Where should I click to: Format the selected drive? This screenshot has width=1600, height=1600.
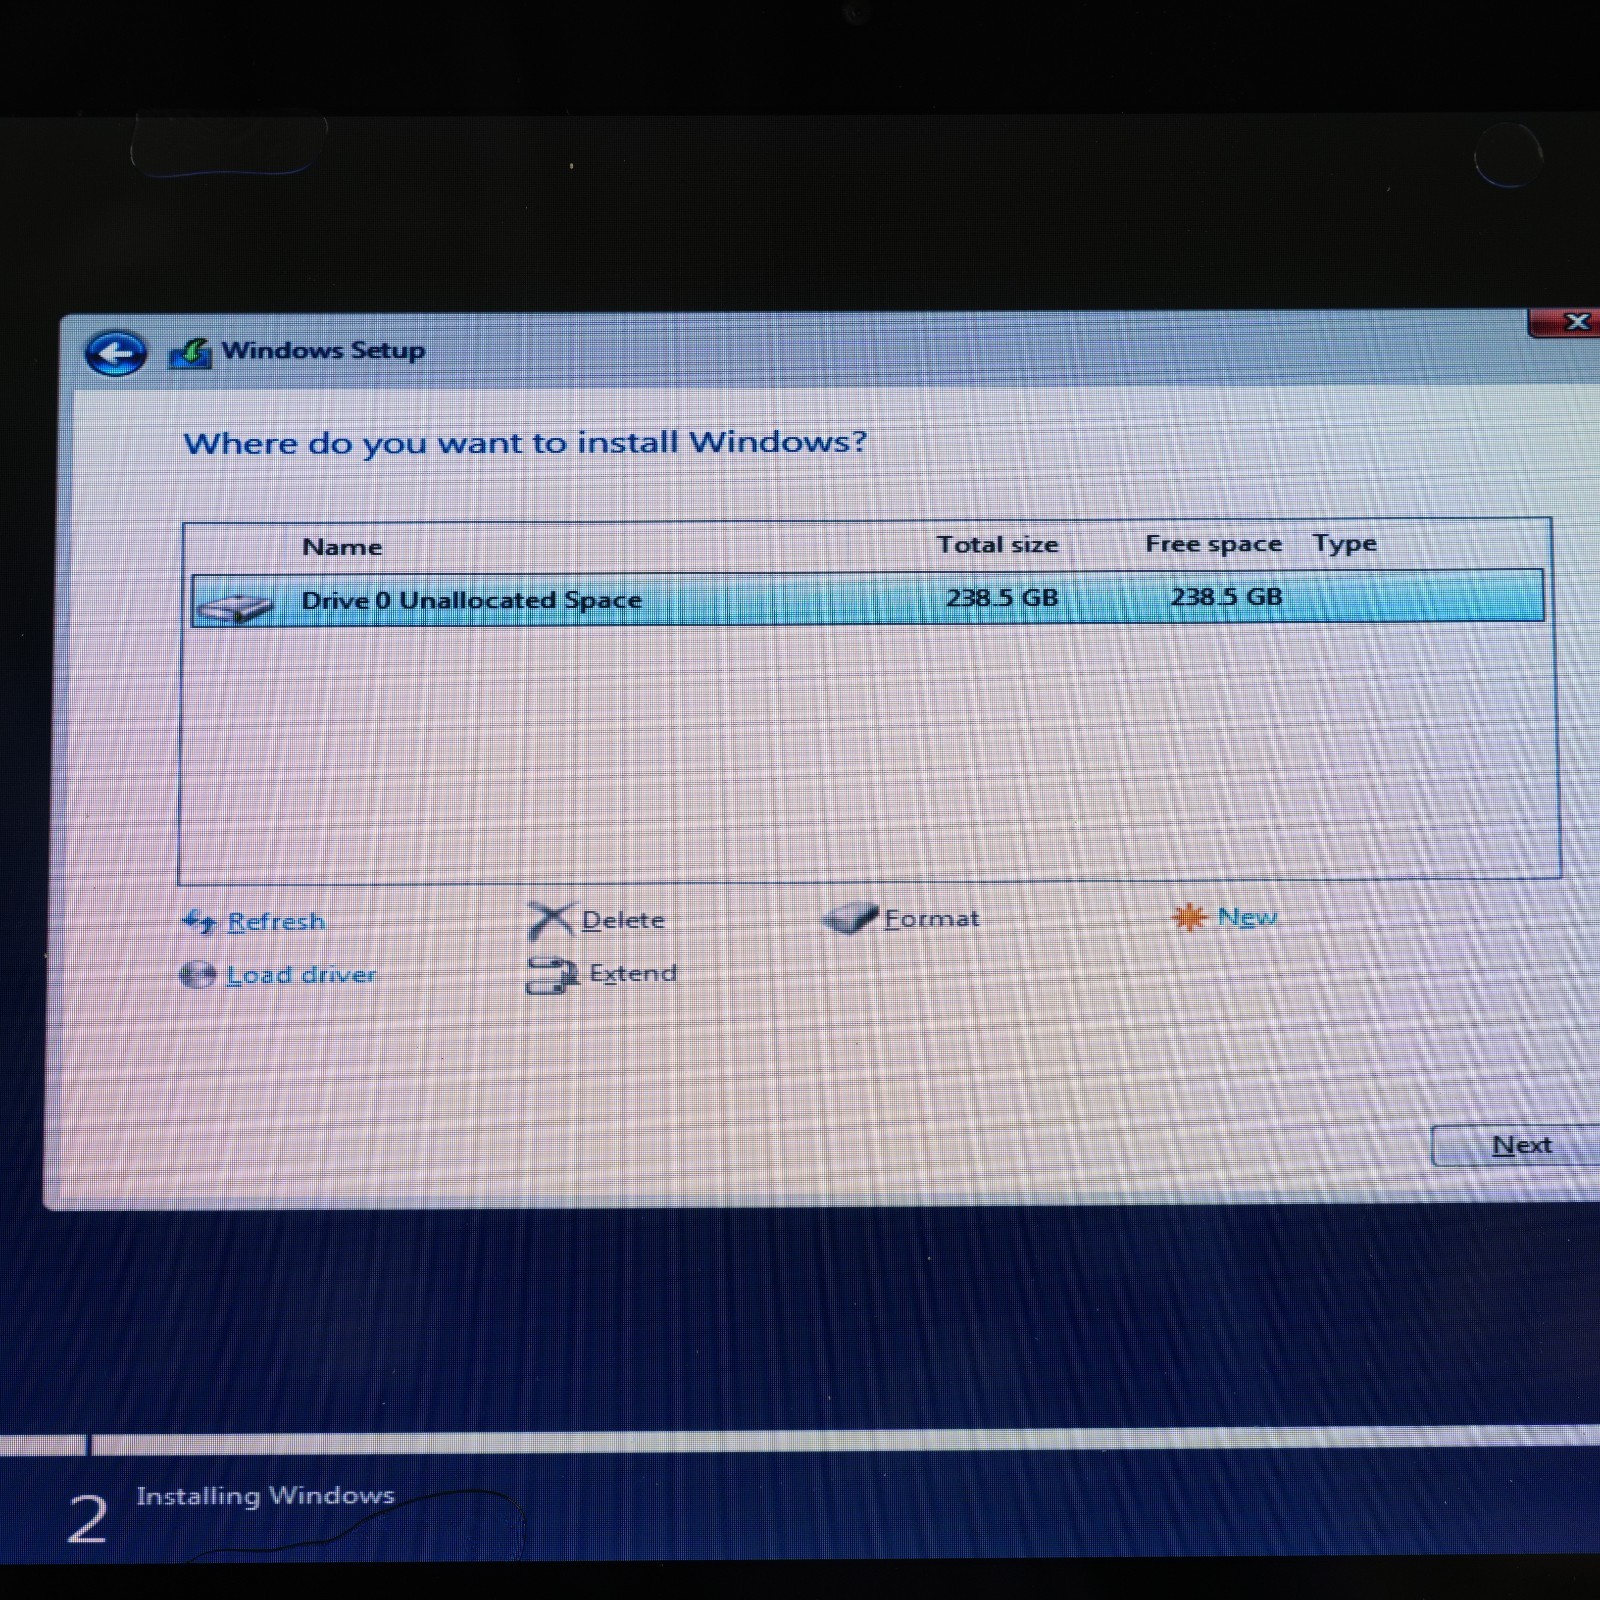[932, 918]
